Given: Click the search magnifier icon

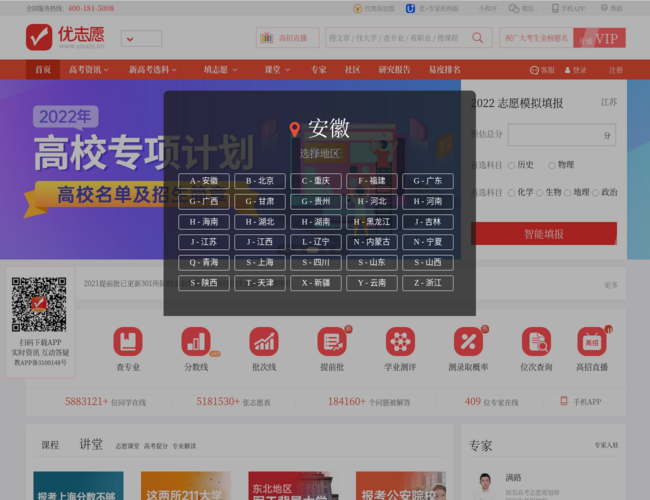Looking at the screenshot, I should tap(478, 38).
